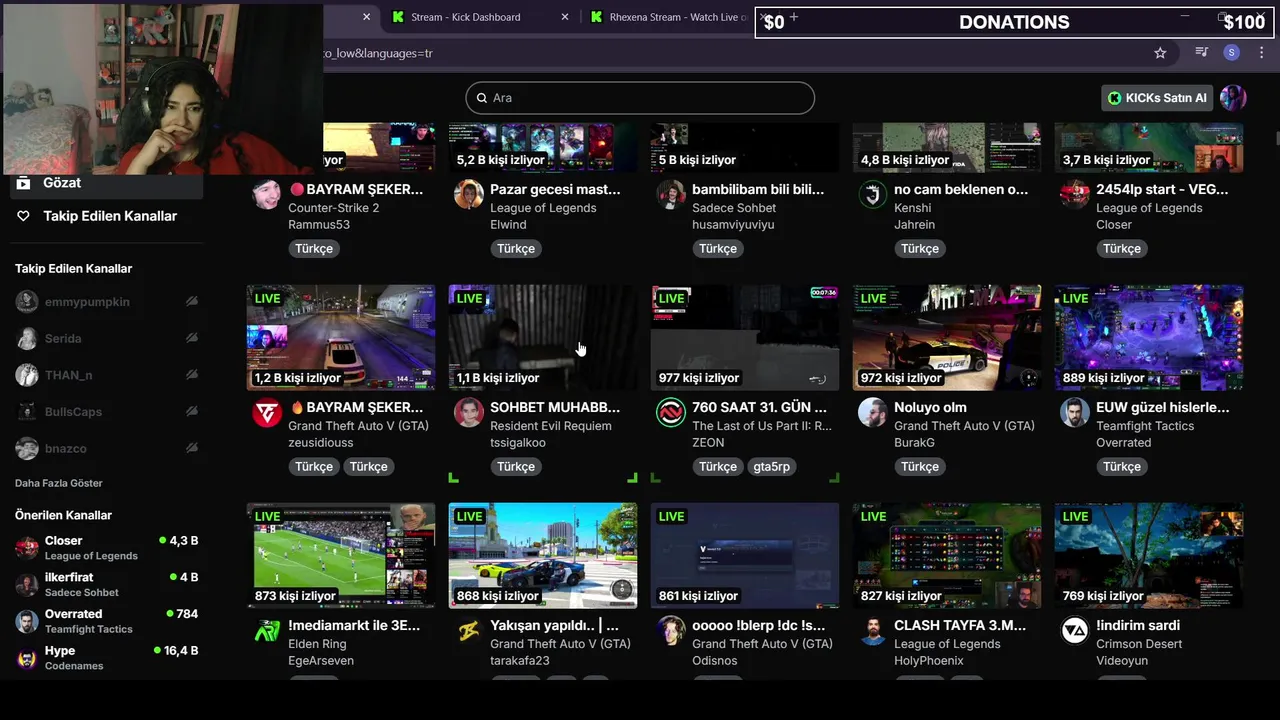Screen dimensions: 1280x720
Task: Click Jahrein's streamer avatar
Action: 872,194
